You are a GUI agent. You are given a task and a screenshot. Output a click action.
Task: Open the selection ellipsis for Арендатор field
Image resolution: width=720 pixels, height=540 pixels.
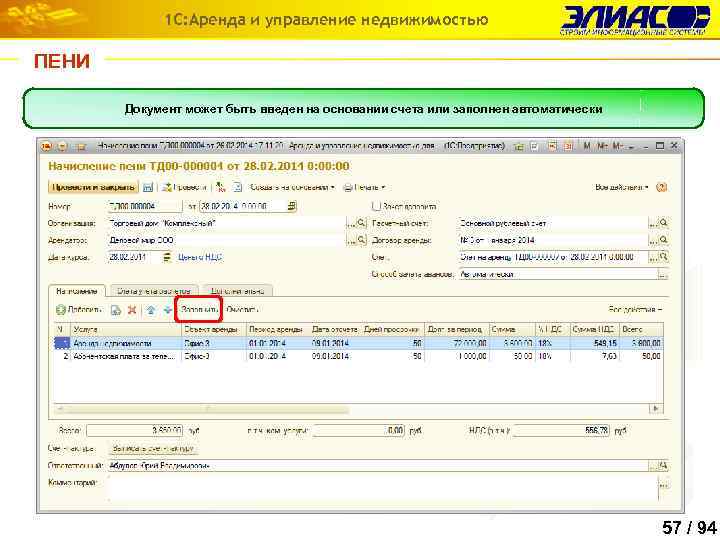(x=351, y=241)
